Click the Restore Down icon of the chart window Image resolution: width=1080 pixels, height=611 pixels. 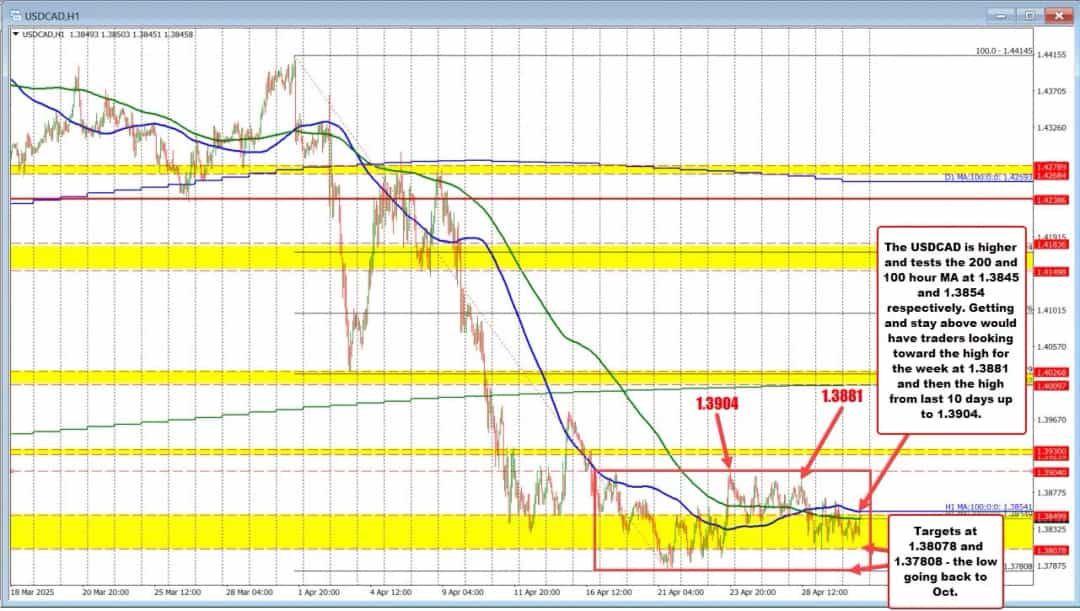tap(1026, 15)
